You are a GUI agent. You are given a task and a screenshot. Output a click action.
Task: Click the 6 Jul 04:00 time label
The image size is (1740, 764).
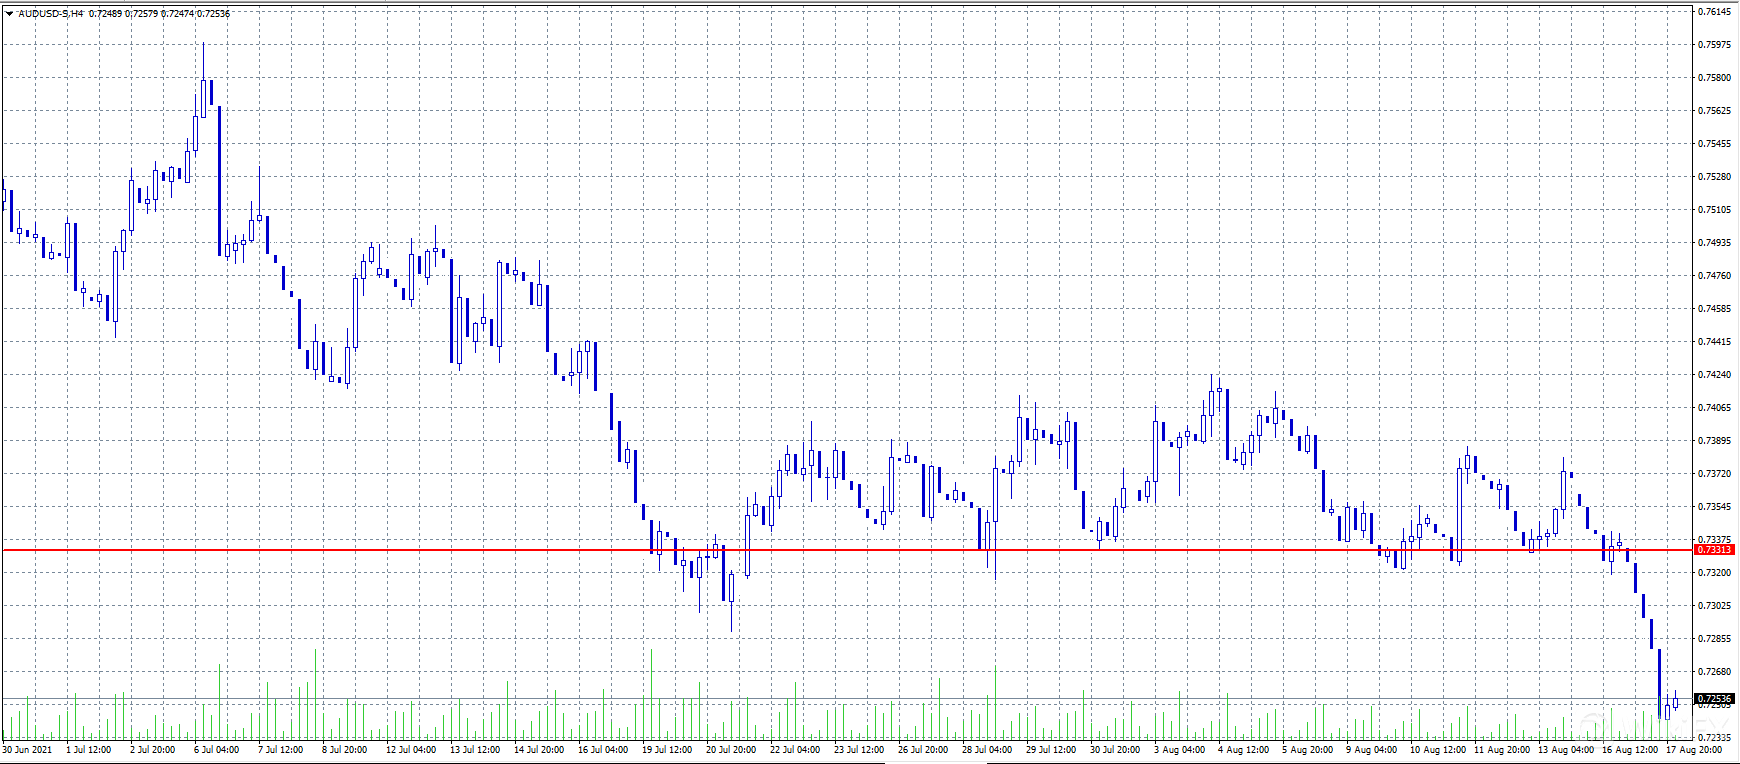216,749
